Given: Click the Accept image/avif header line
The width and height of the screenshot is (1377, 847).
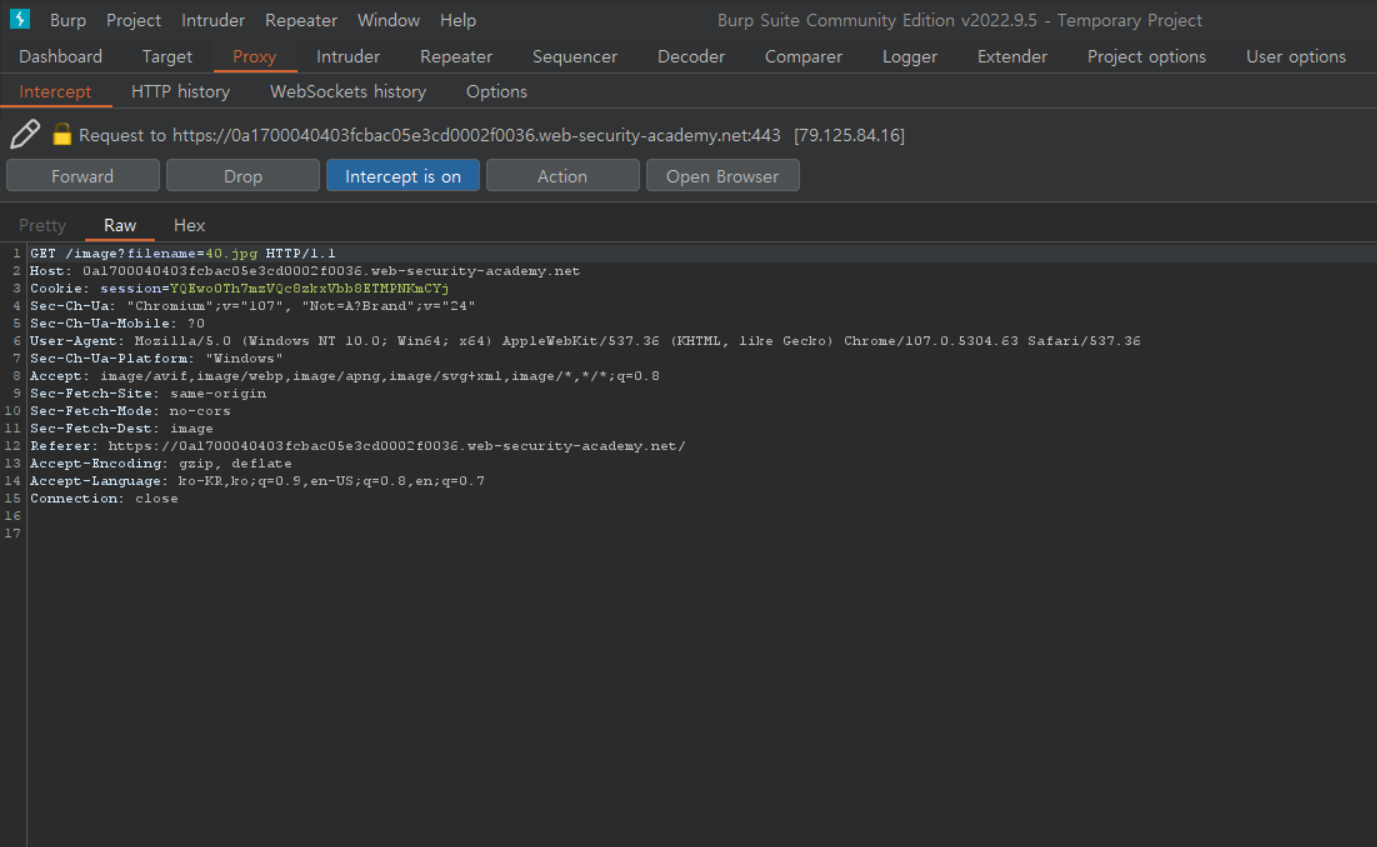Looking at the screenshot, I should coord(344,376).
